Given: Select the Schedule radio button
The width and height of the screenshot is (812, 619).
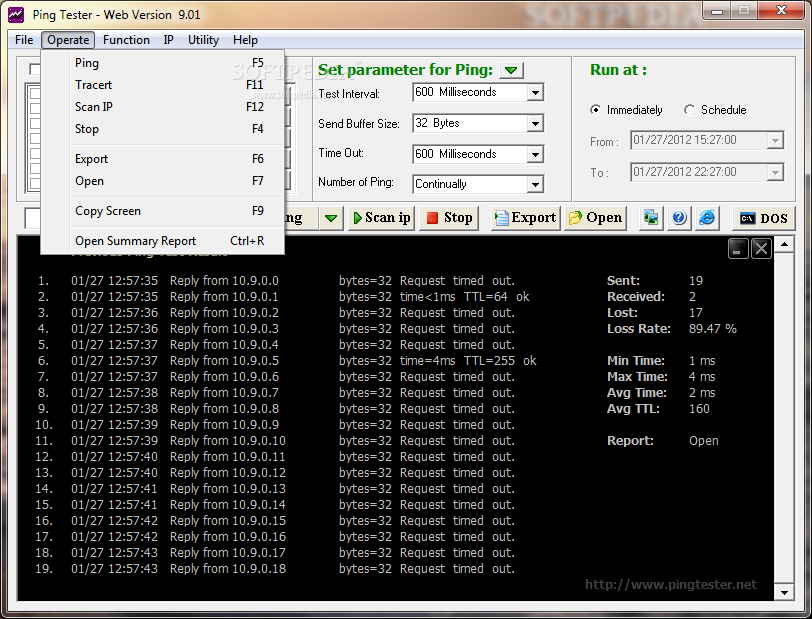Looking at the screenshot, I should 689,110.
